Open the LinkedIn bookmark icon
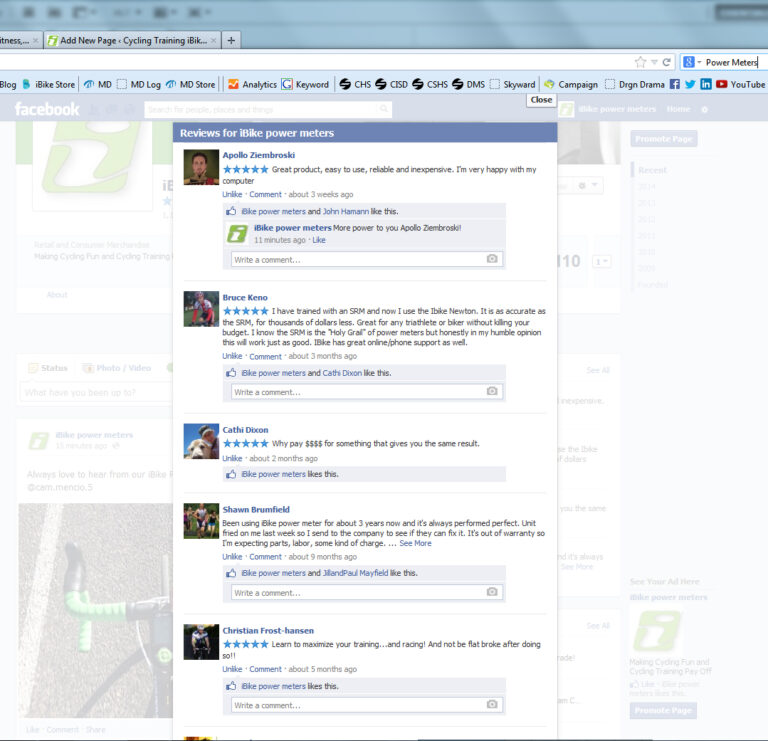Image resolution: width=768 pixels, height=741 pixels. (706, 85)
